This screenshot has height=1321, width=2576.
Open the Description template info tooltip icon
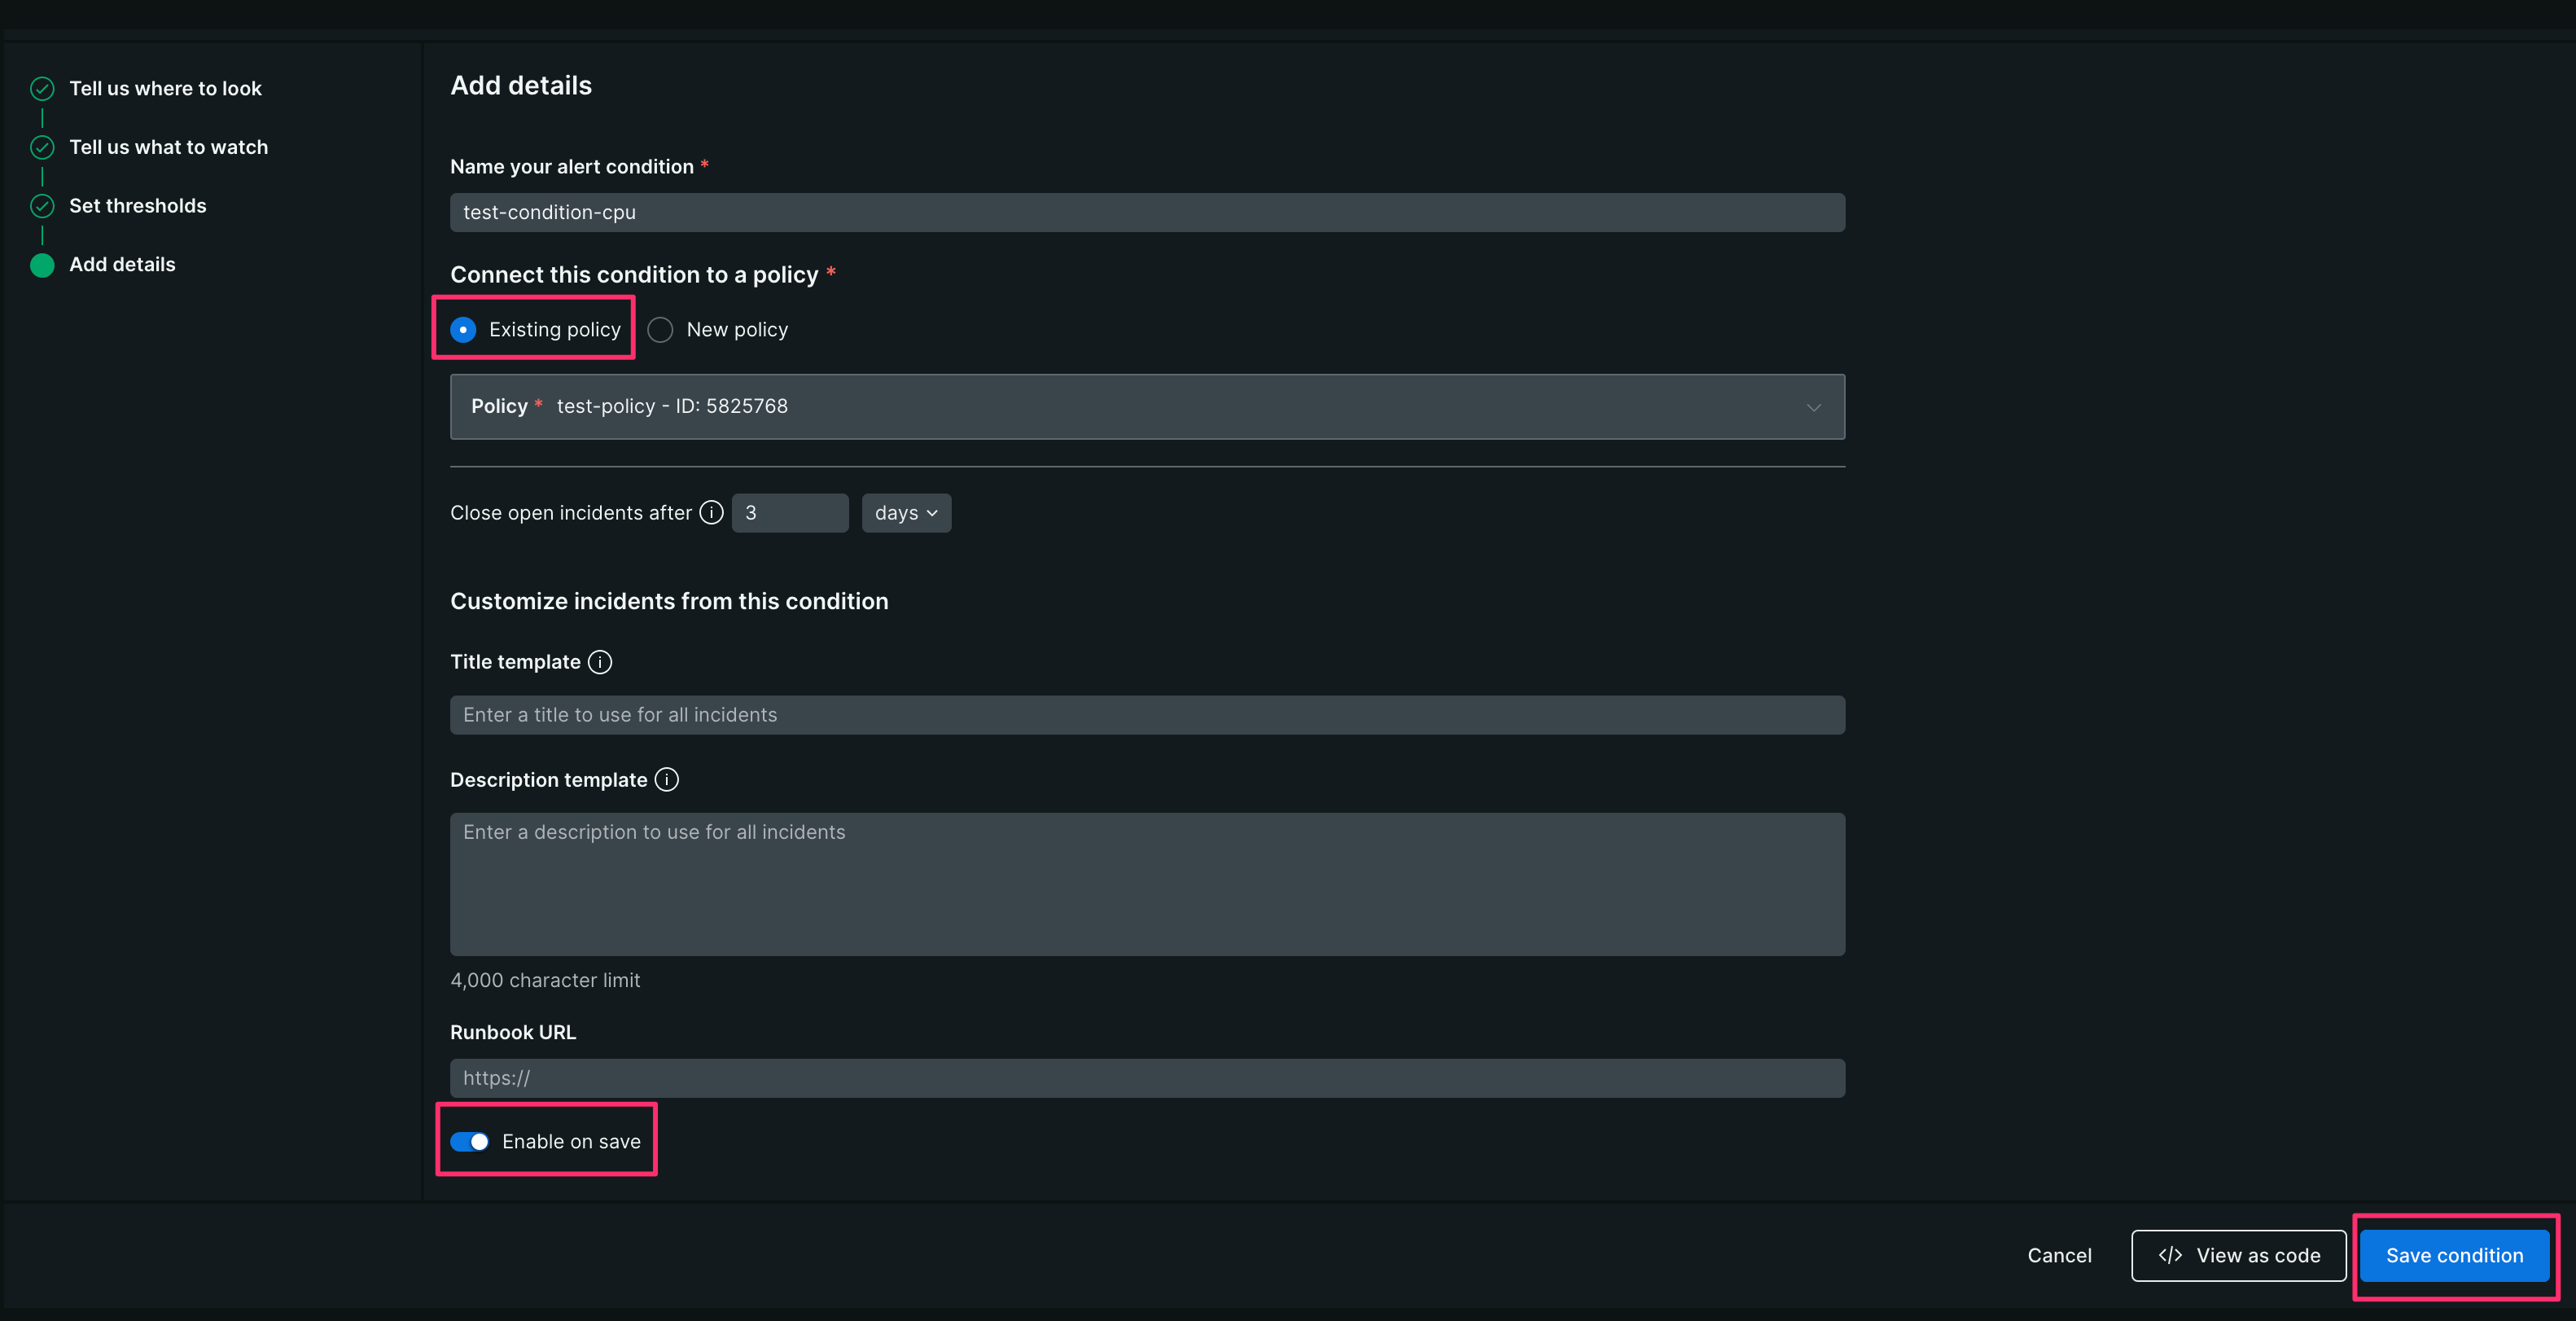point(666,780)
